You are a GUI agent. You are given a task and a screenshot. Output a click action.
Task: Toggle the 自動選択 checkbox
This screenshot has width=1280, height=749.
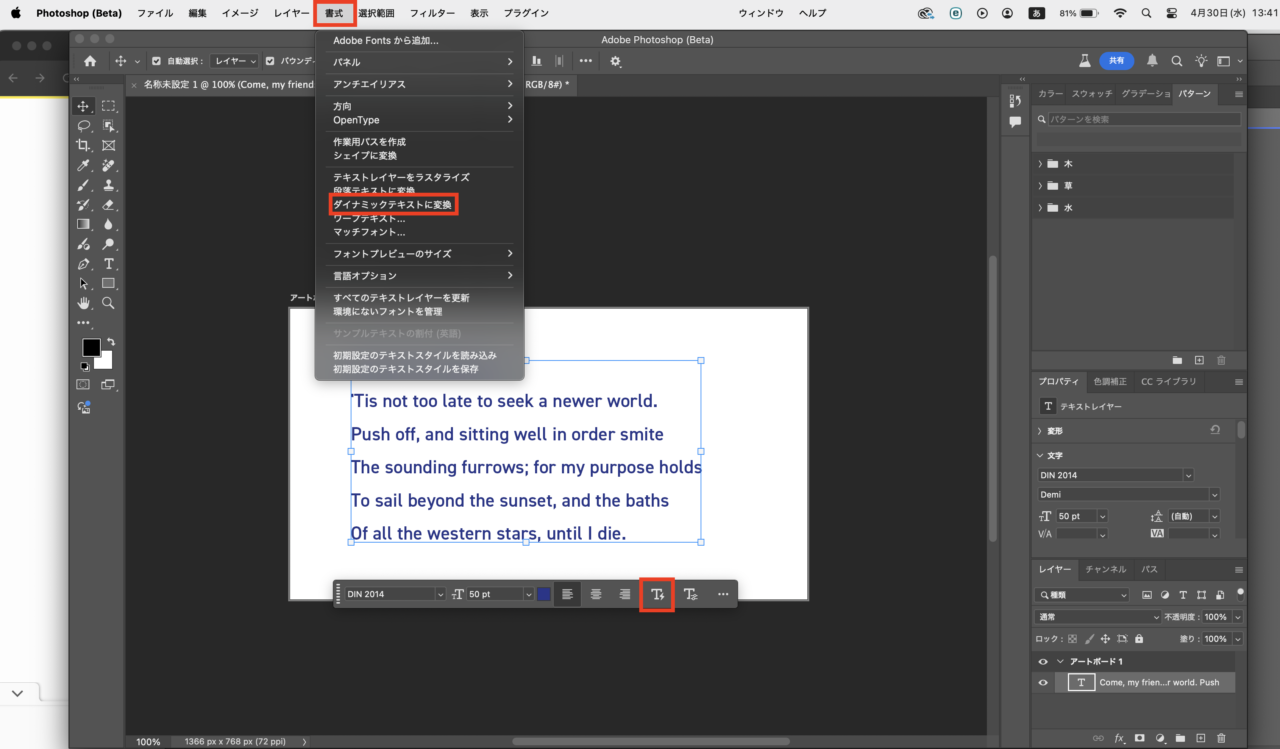pos(155,61)
